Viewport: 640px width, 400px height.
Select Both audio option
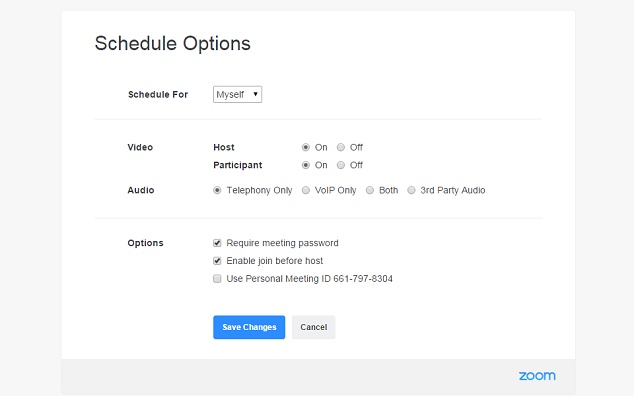(x=370, y=190)
